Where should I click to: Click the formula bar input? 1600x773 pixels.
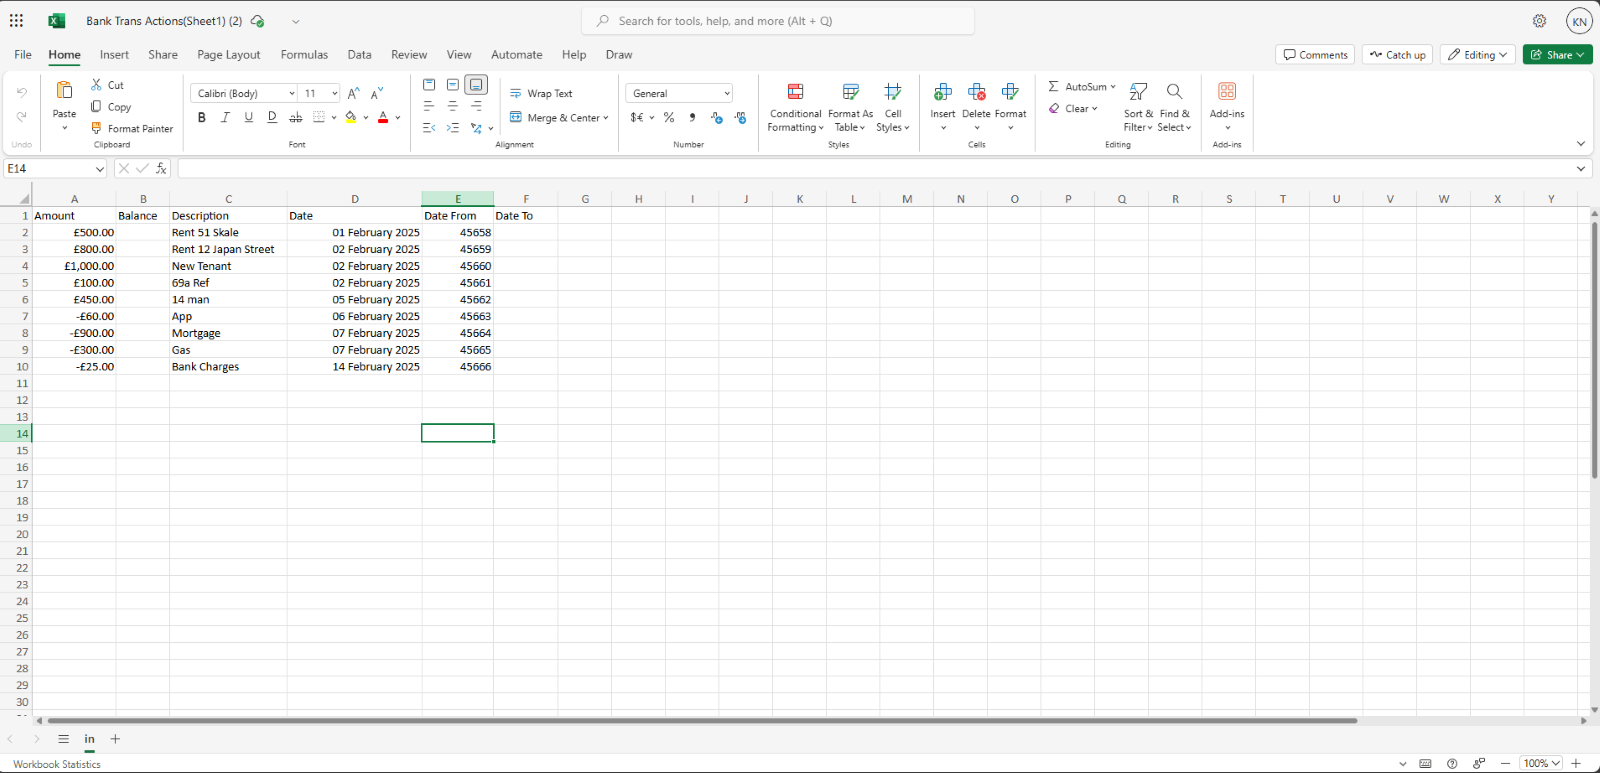(x=875, y=169)
